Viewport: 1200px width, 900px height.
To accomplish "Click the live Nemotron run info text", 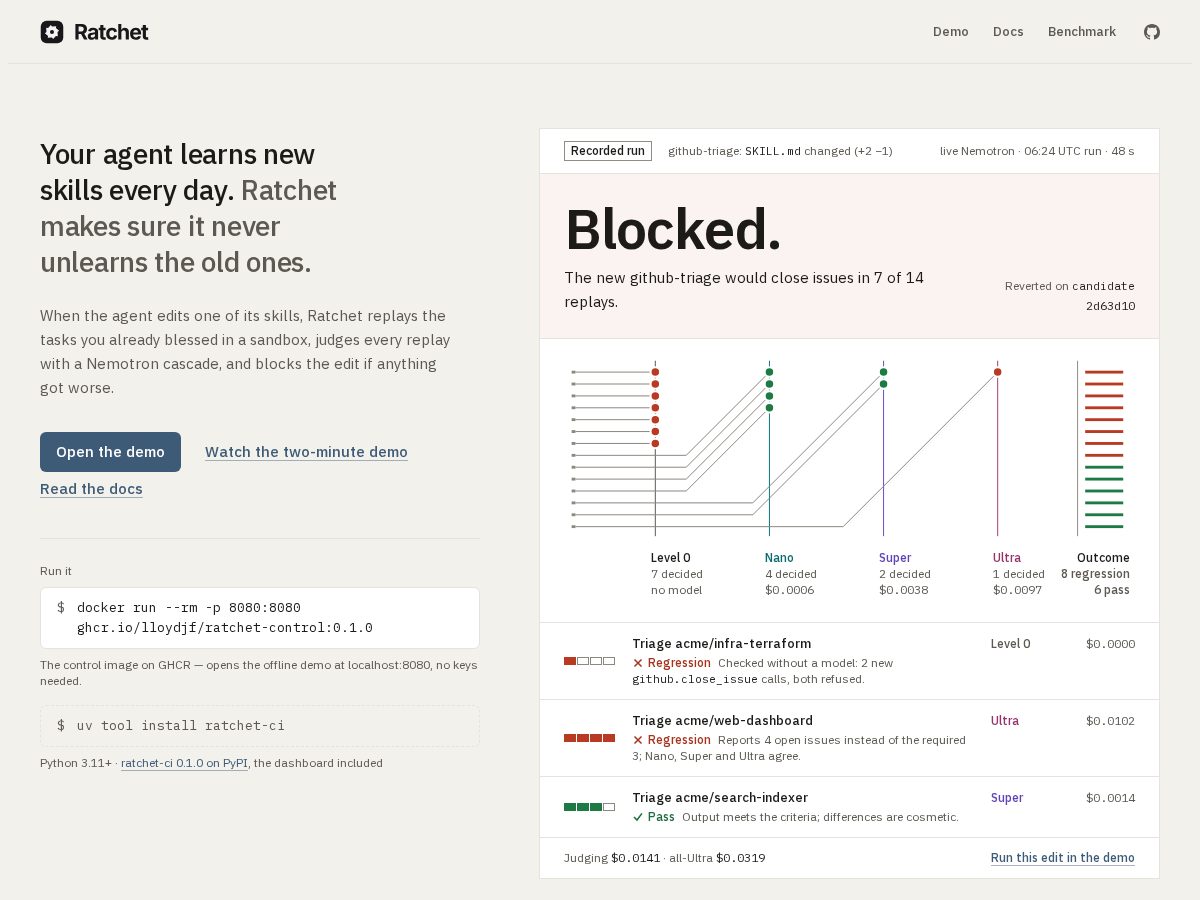I will 1037,151.
